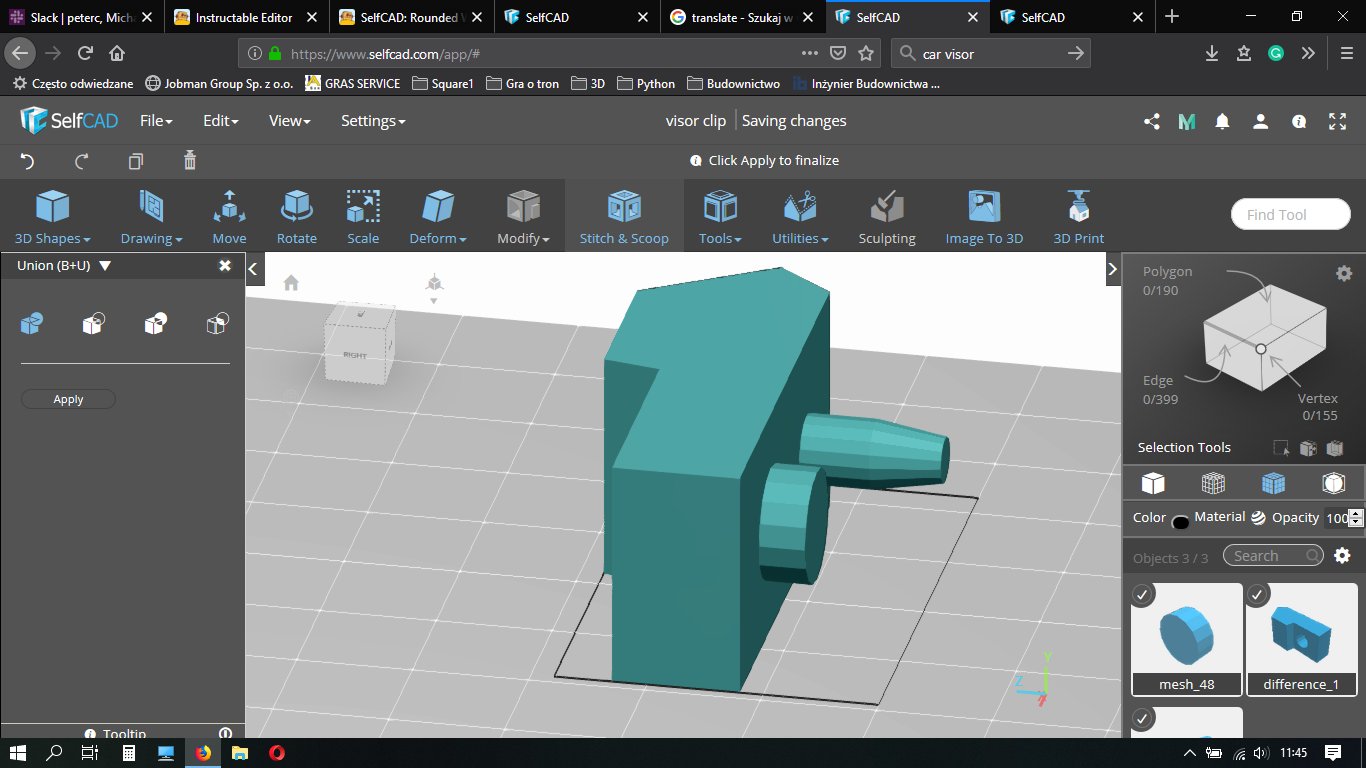
Task: Open the File menu
Action: coord(156,121)
